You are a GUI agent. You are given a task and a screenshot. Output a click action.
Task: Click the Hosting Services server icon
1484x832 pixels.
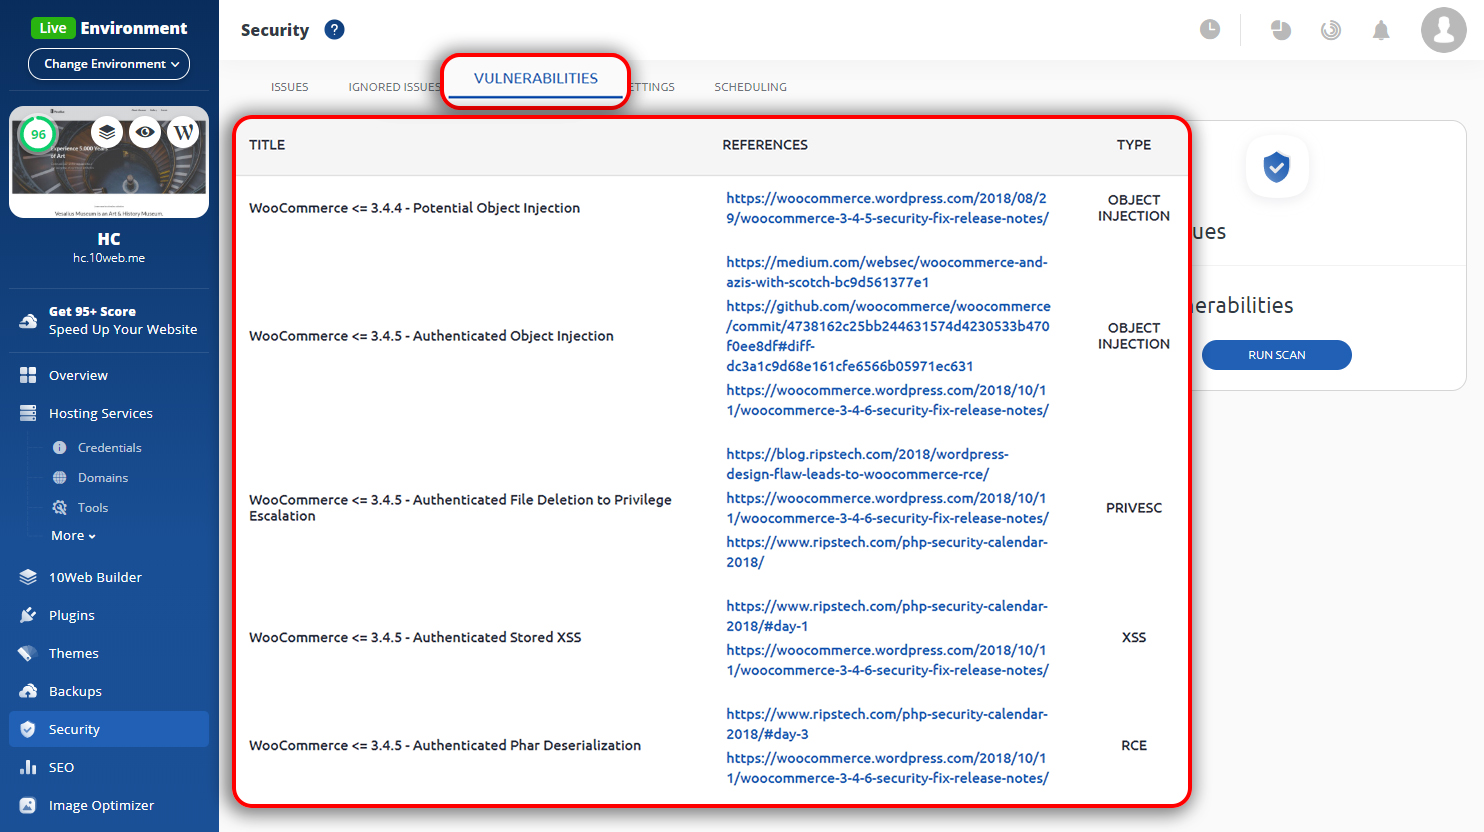28,413
